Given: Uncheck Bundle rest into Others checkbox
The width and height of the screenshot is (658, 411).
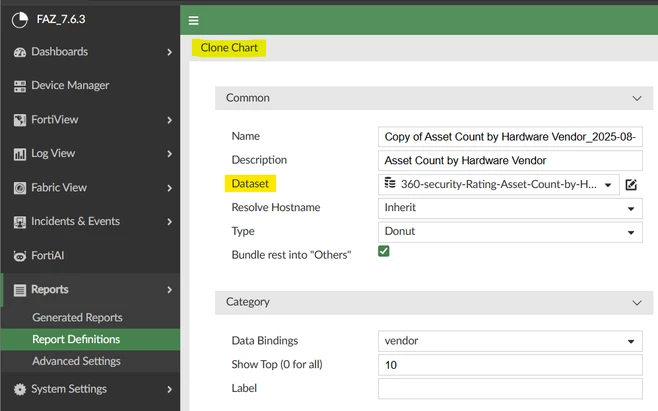Looking at the screenshot, I should click(x=384, y=251).
